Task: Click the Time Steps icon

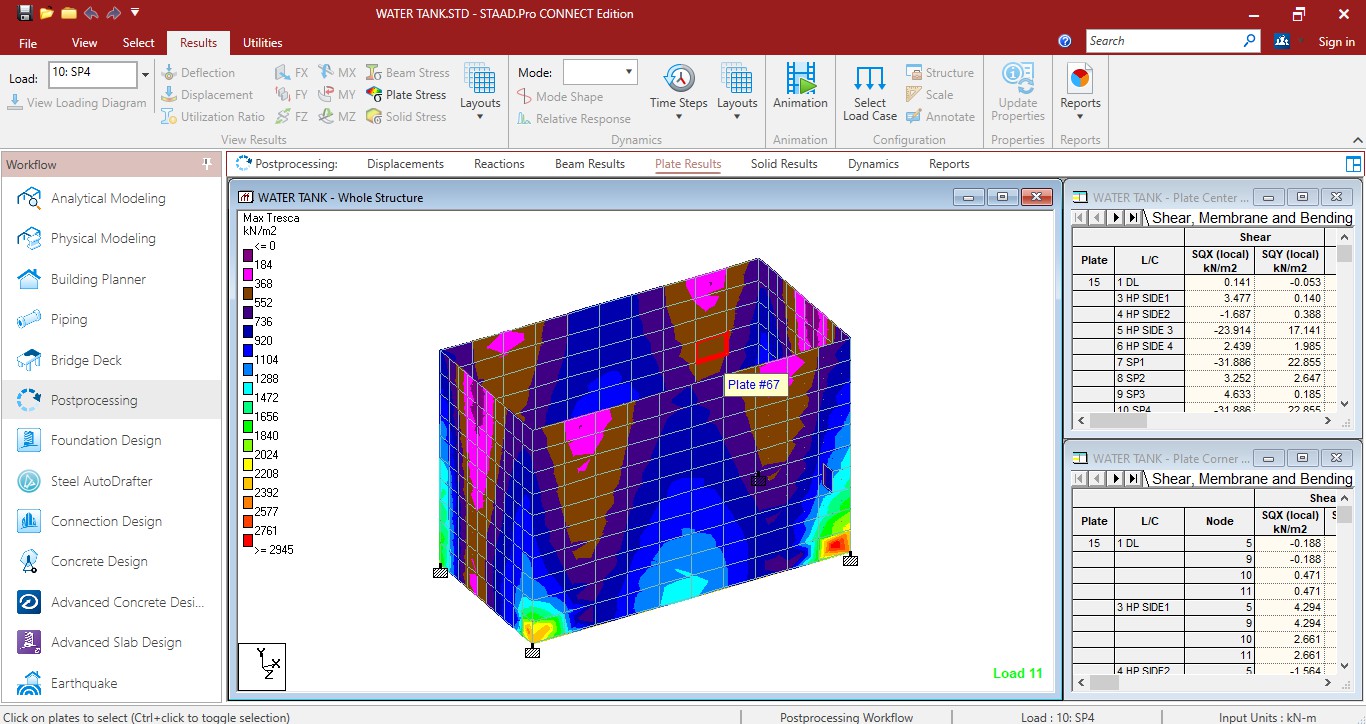Action: (679, 80)
